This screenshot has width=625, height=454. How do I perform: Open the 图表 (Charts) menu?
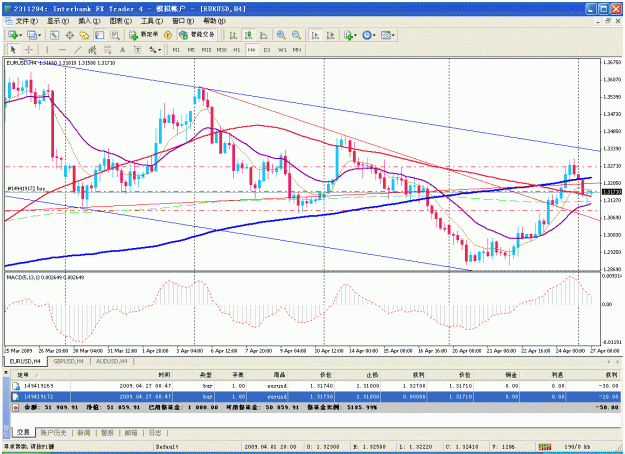(120, 21)
